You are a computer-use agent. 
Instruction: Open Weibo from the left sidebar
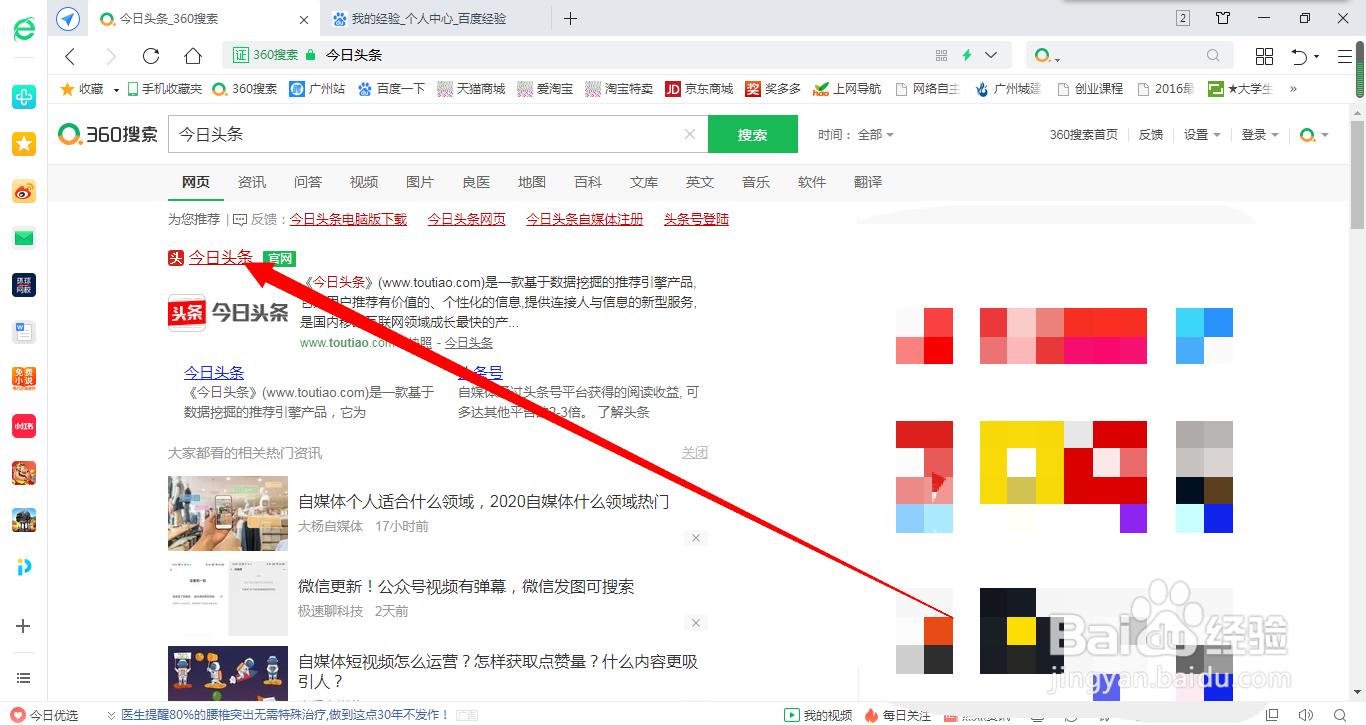(24, 189)
